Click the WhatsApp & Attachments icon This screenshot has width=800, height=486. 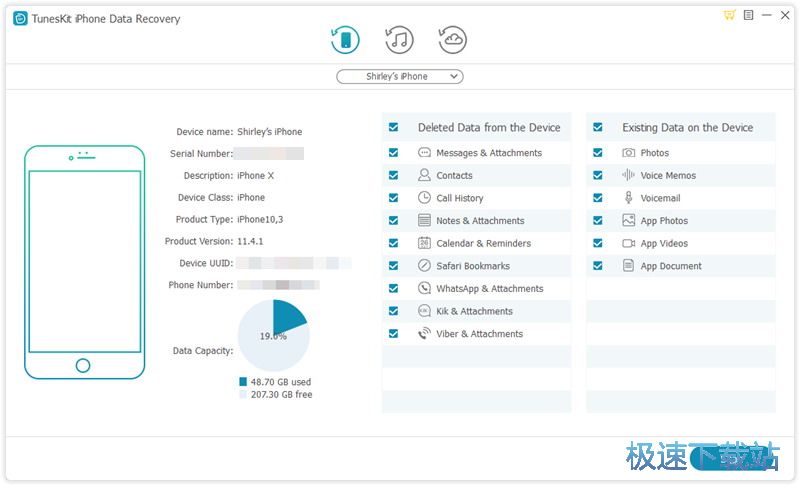coord(424,288)
